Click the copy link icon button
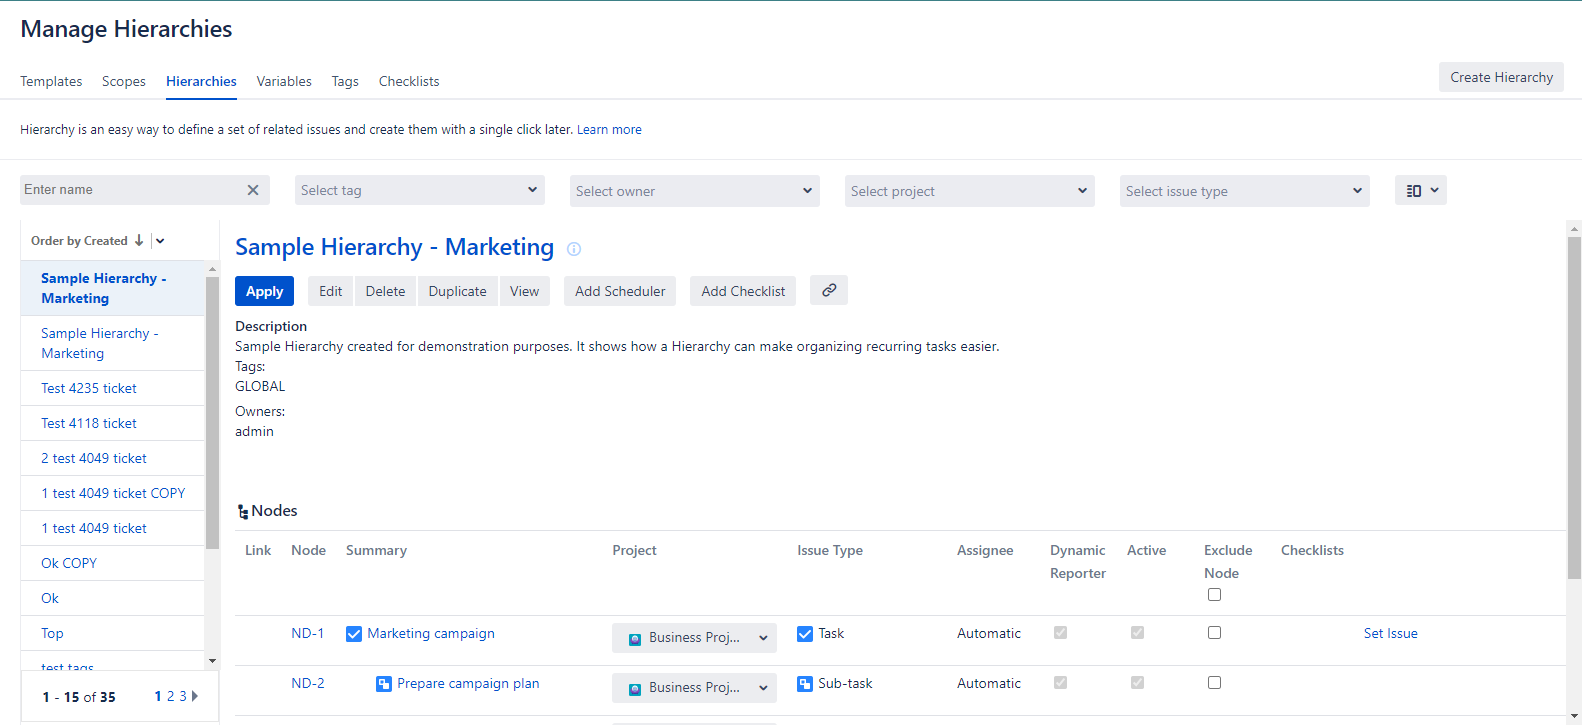 coord(829,290)
